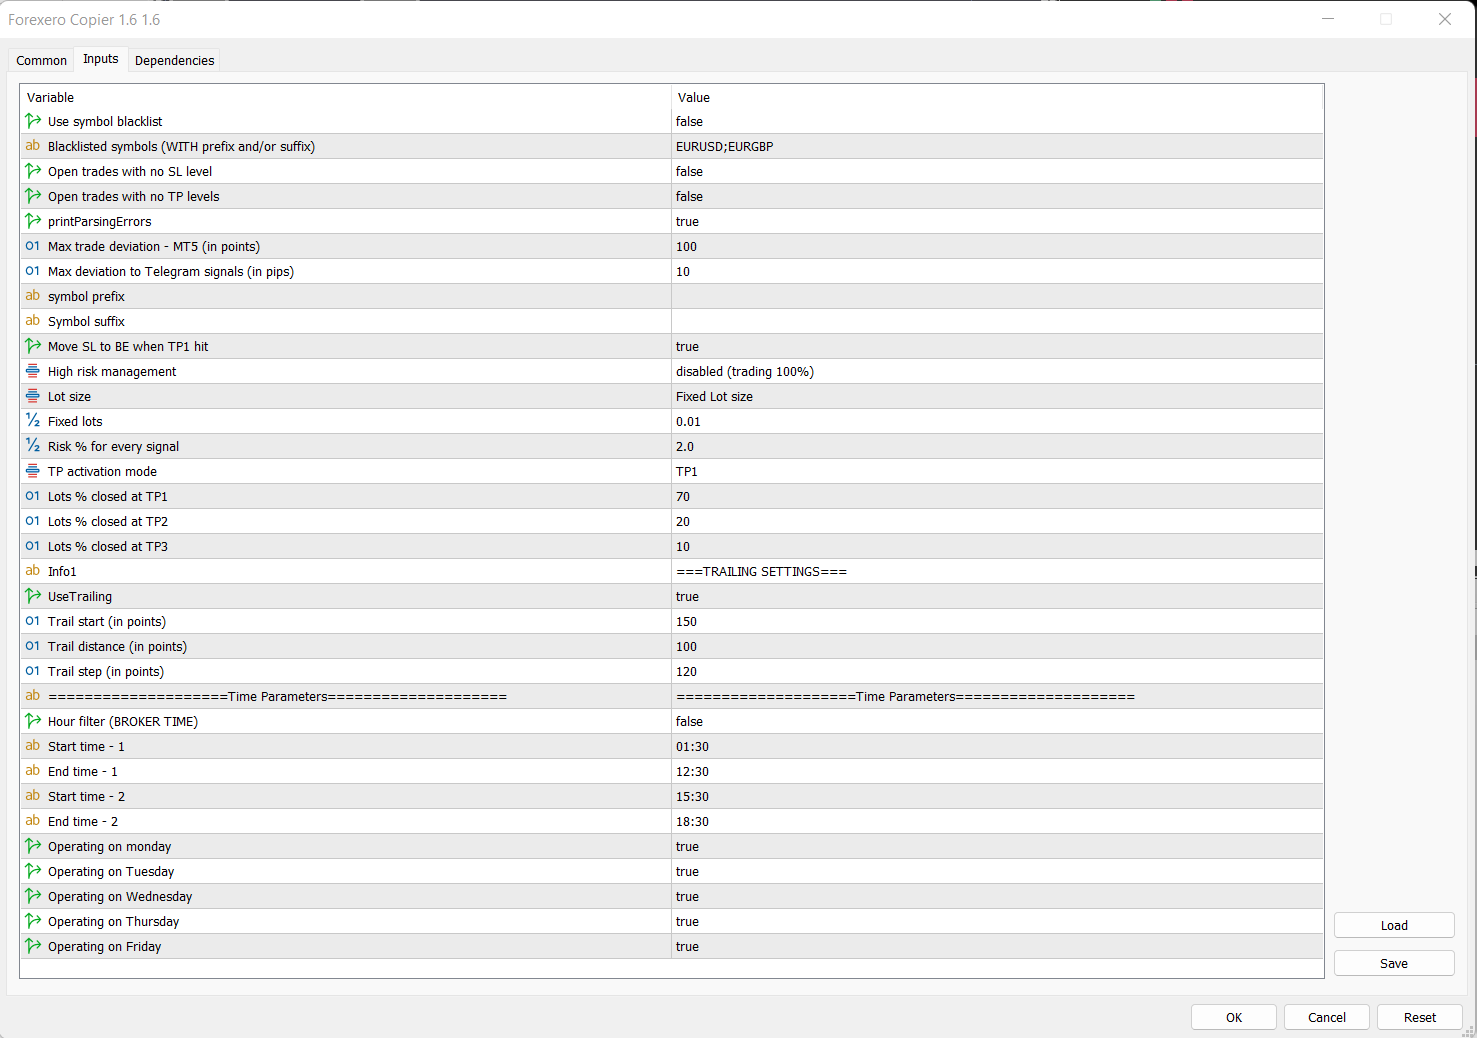The height and width of the screenshot is (1038, 1477).
Task: Click the Load button
Action: coord(1394,925)
